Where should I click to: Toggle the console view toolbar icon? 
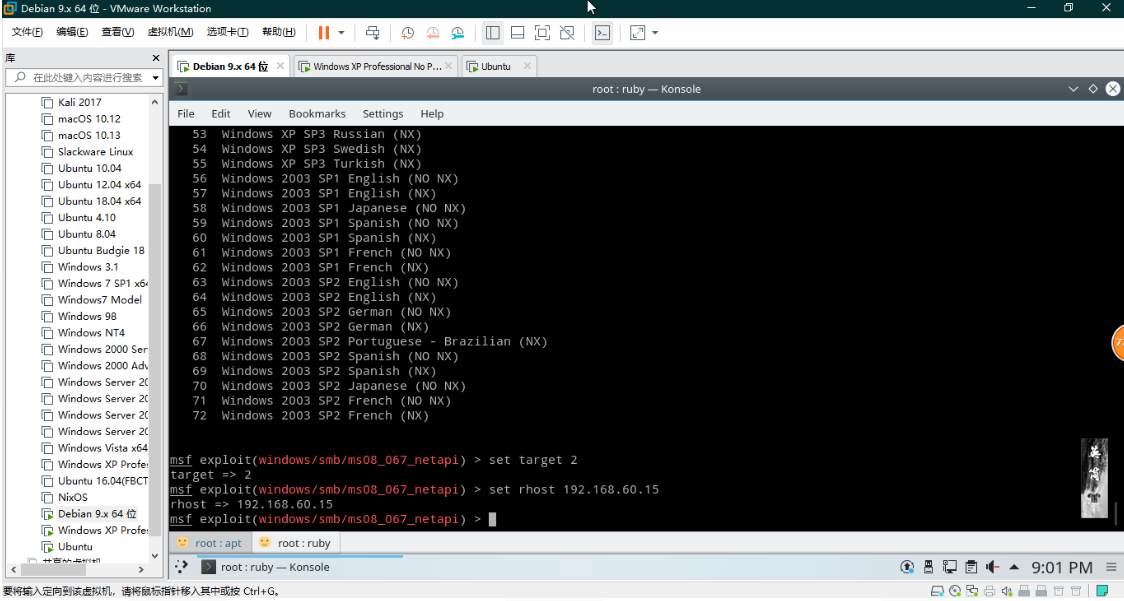click(602, 32)
